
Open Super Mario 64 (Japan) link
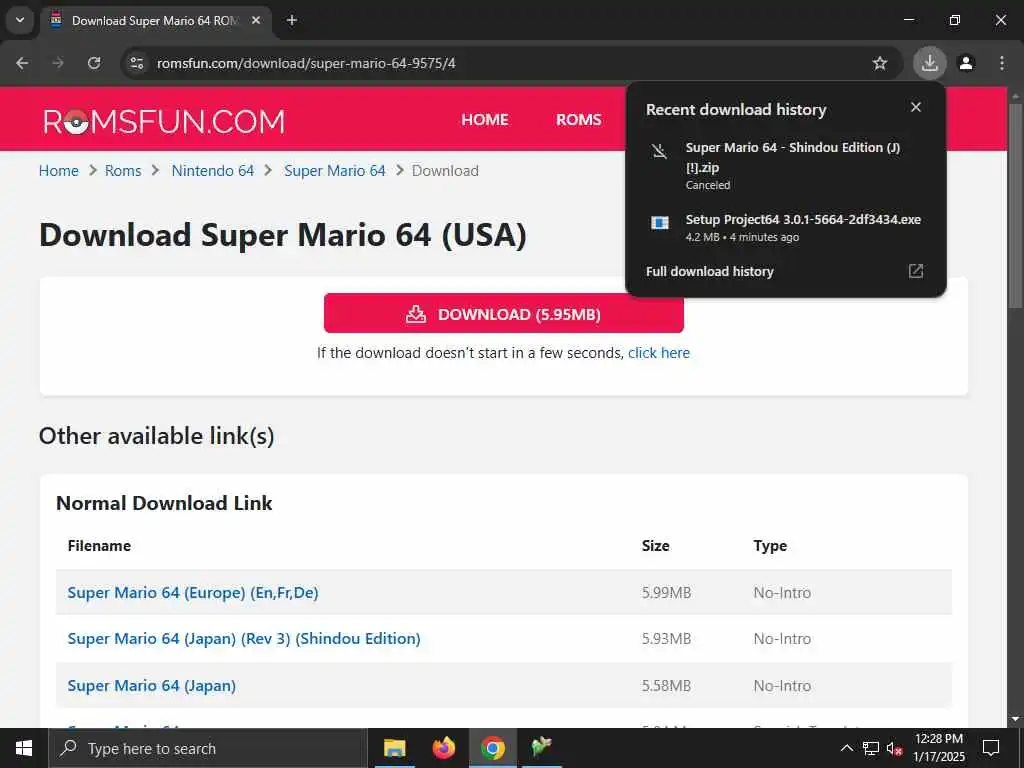[x=152, y=685]
